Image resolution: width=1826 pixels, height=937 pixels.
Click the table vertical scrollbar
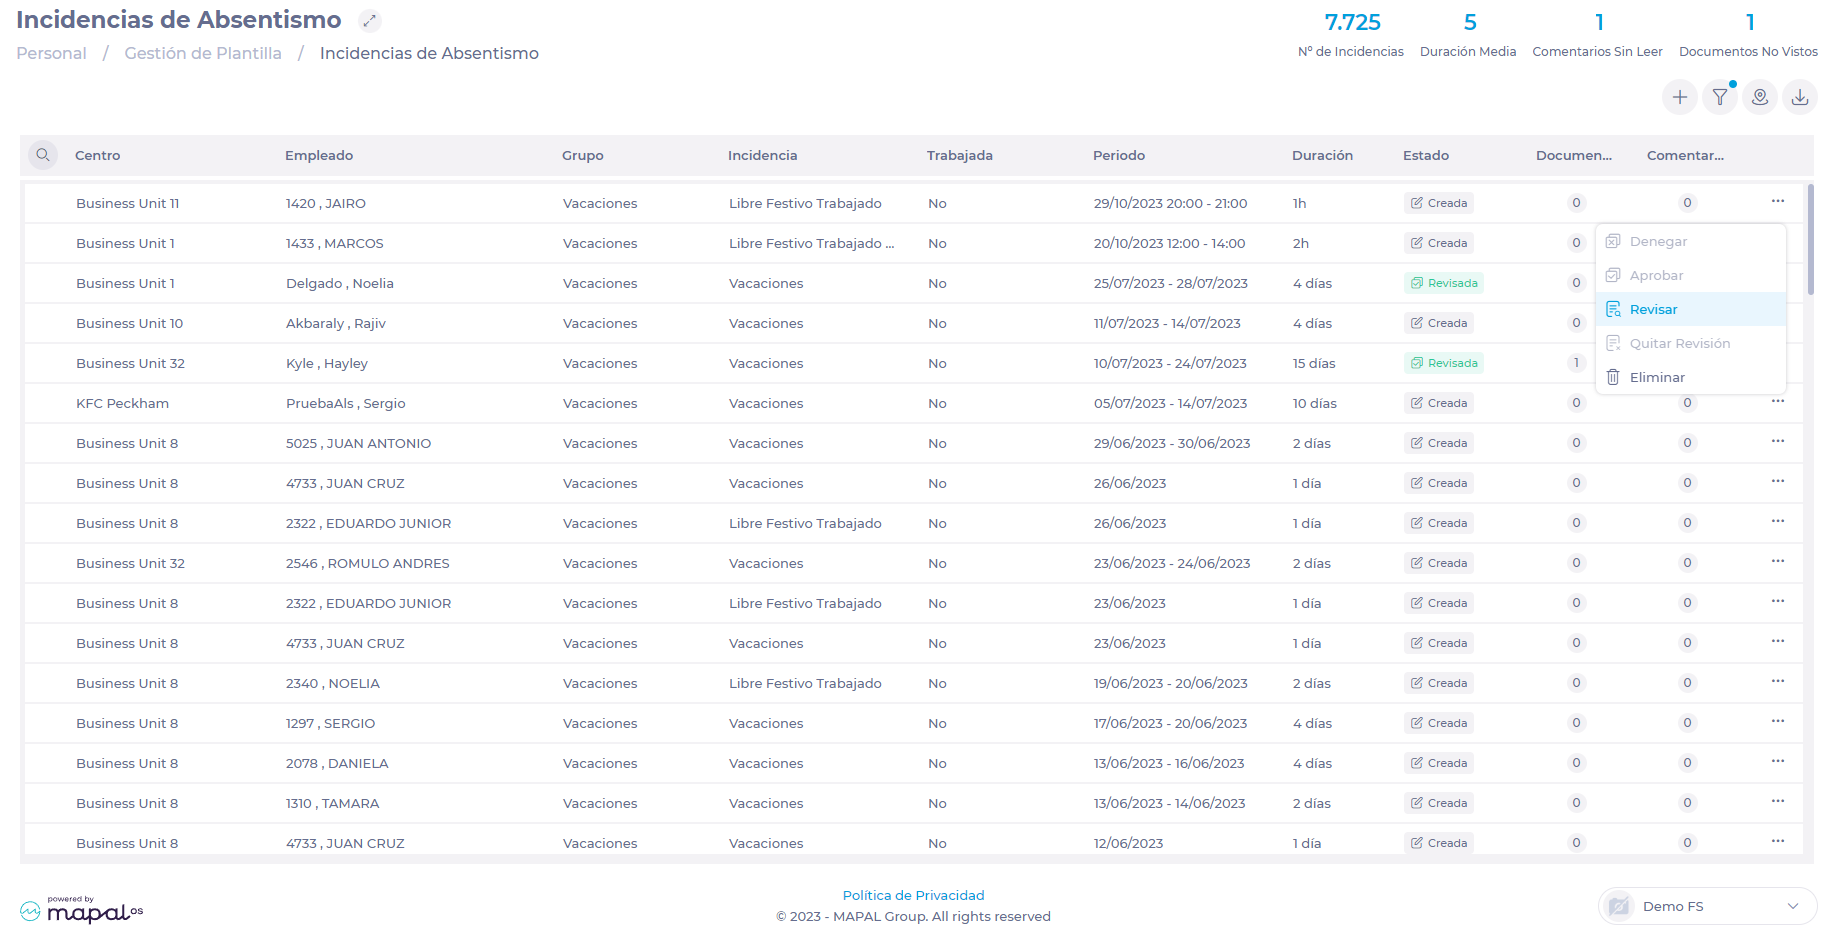coord(1810,240)
